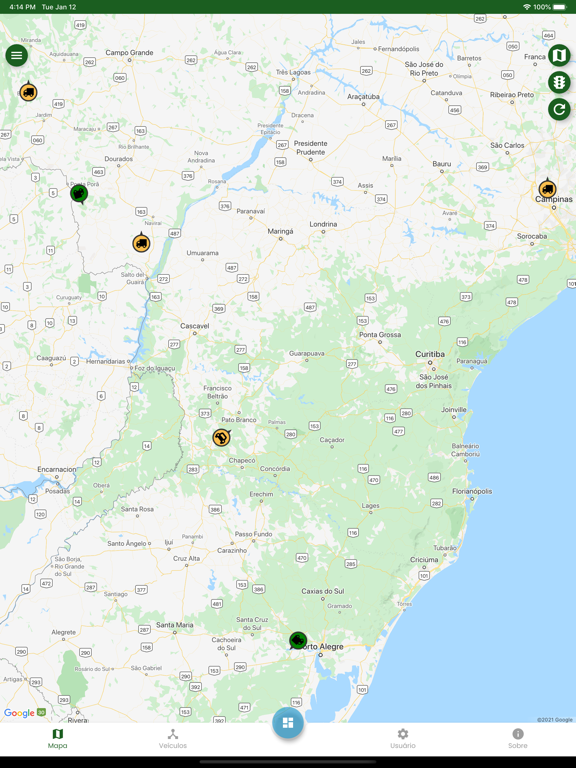Switch to the Mapa tab
Image resolution: width=576 pixels, height=768 pixels.
click(57, 739)
